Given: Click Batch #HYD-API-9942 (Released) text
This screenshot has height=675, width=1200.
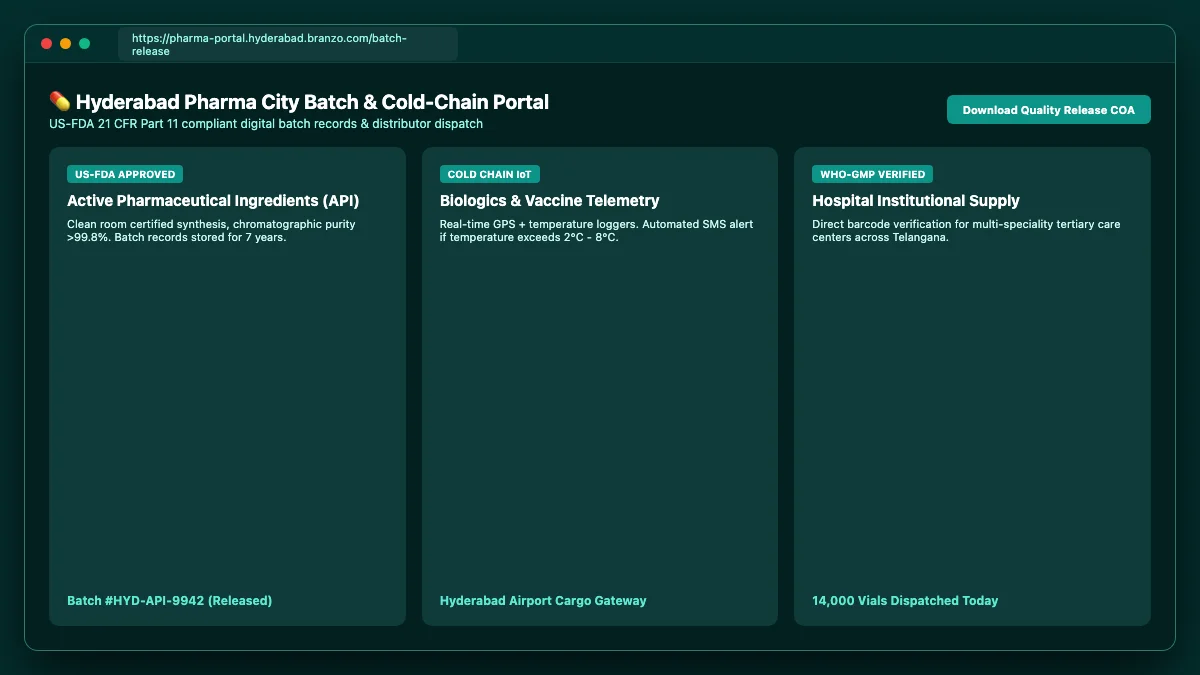Looking at the screenshot, I should point(170,601).
